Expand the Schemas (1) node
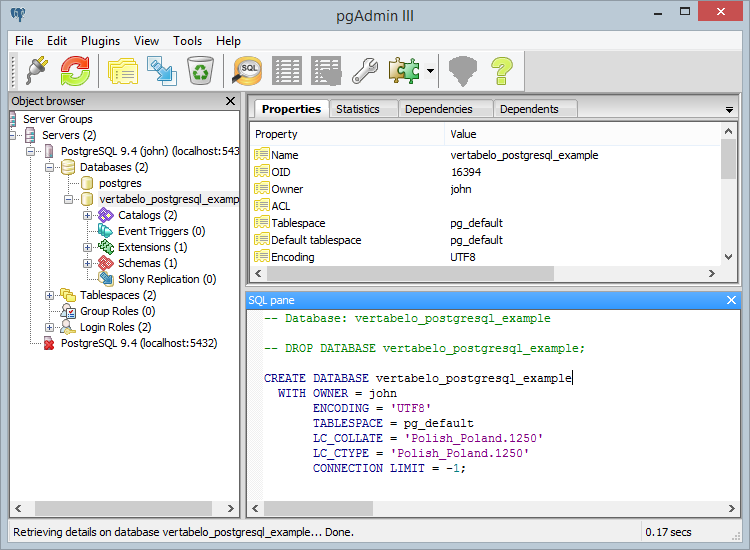This screenshot has height=550, width=750. (x=88, y=263)
